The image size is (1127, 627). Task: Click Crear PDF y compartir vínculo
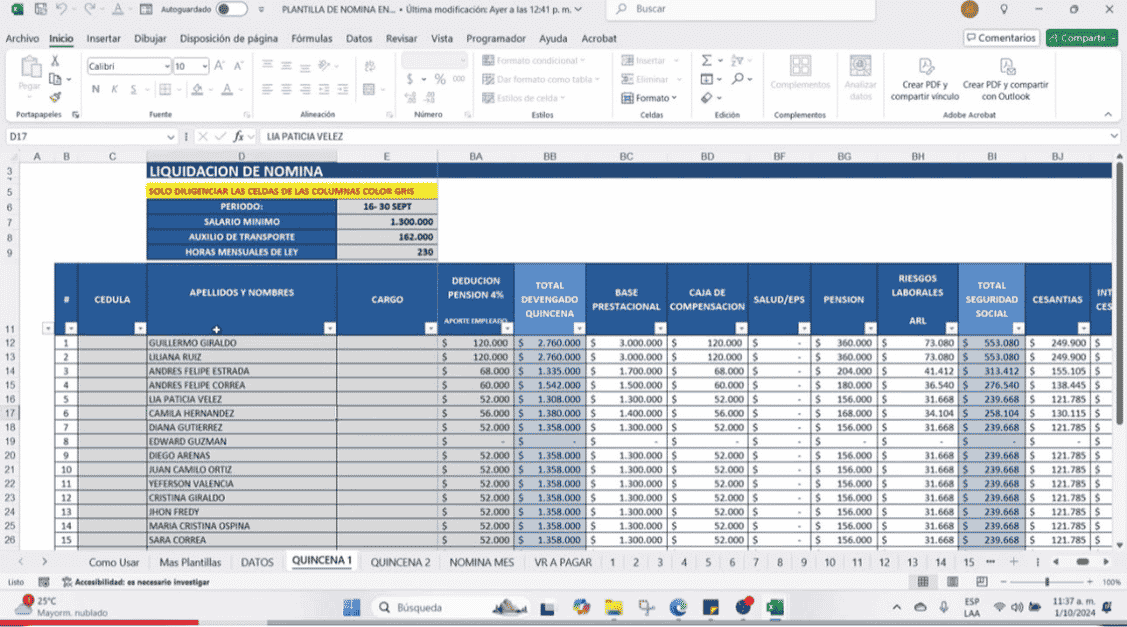pyautogui.click(x=925, y=79)
